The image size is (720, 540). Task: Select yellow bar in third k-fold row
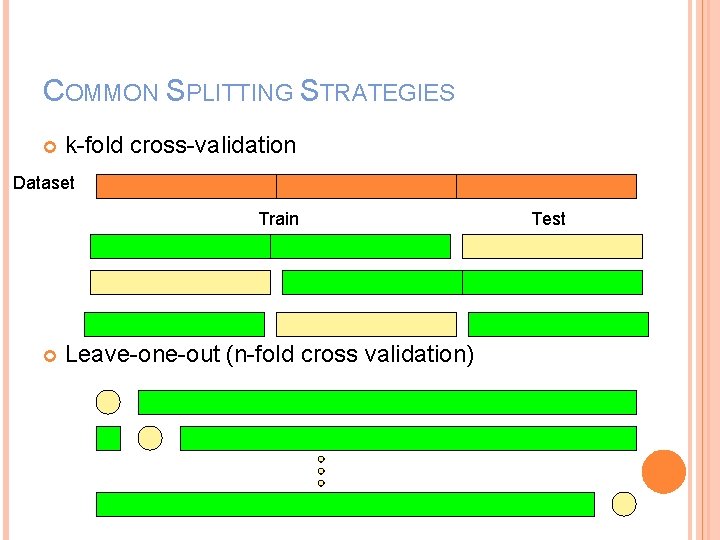(x=366, y=324)
